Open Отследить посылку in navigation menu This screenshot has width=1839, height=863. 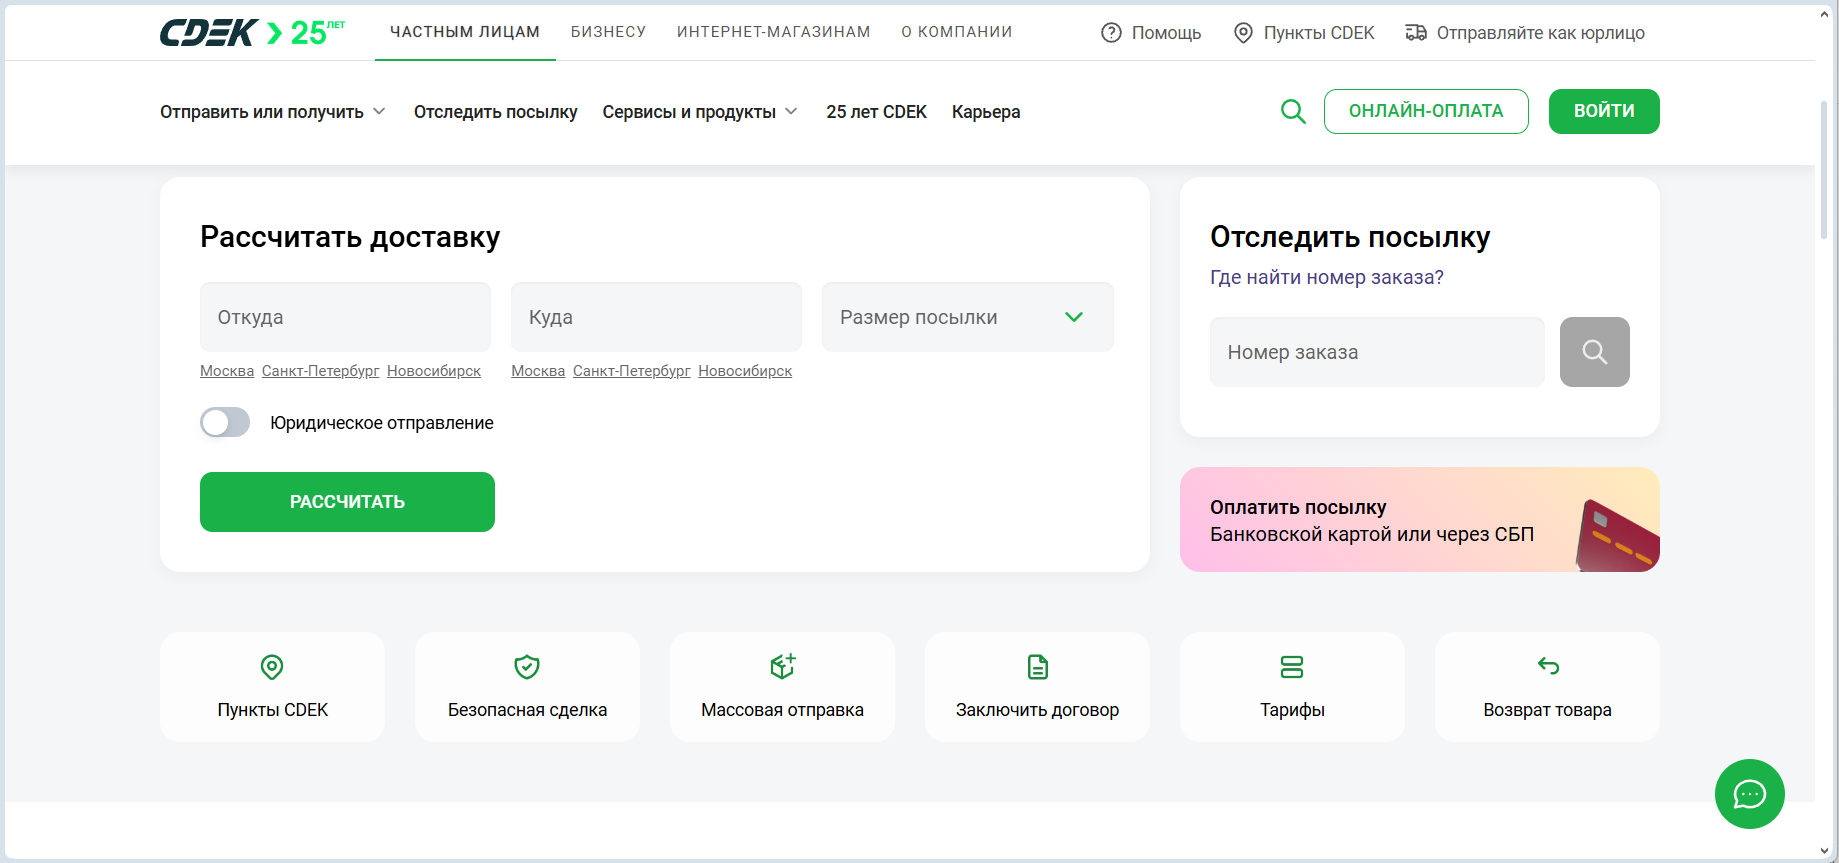click(x=496, y=112)
